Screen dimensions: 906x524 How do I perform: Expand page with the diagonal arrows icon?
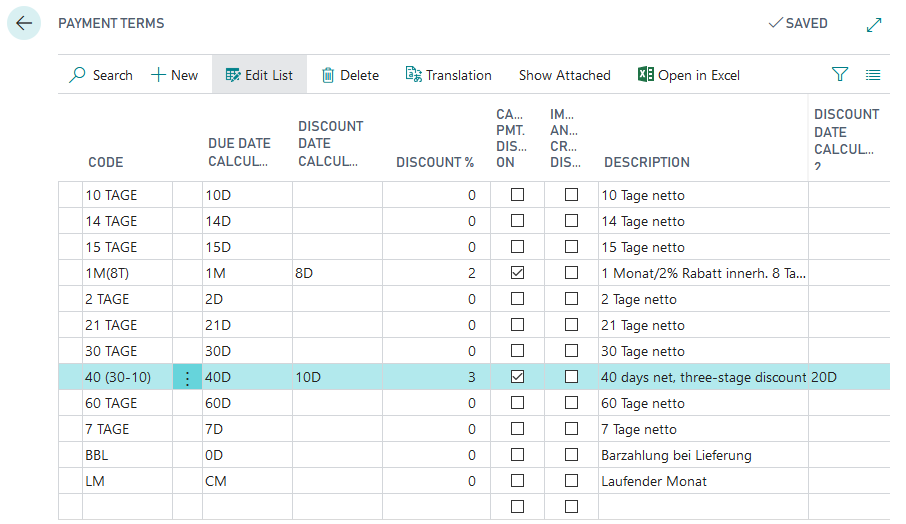(x=873, y=24)
